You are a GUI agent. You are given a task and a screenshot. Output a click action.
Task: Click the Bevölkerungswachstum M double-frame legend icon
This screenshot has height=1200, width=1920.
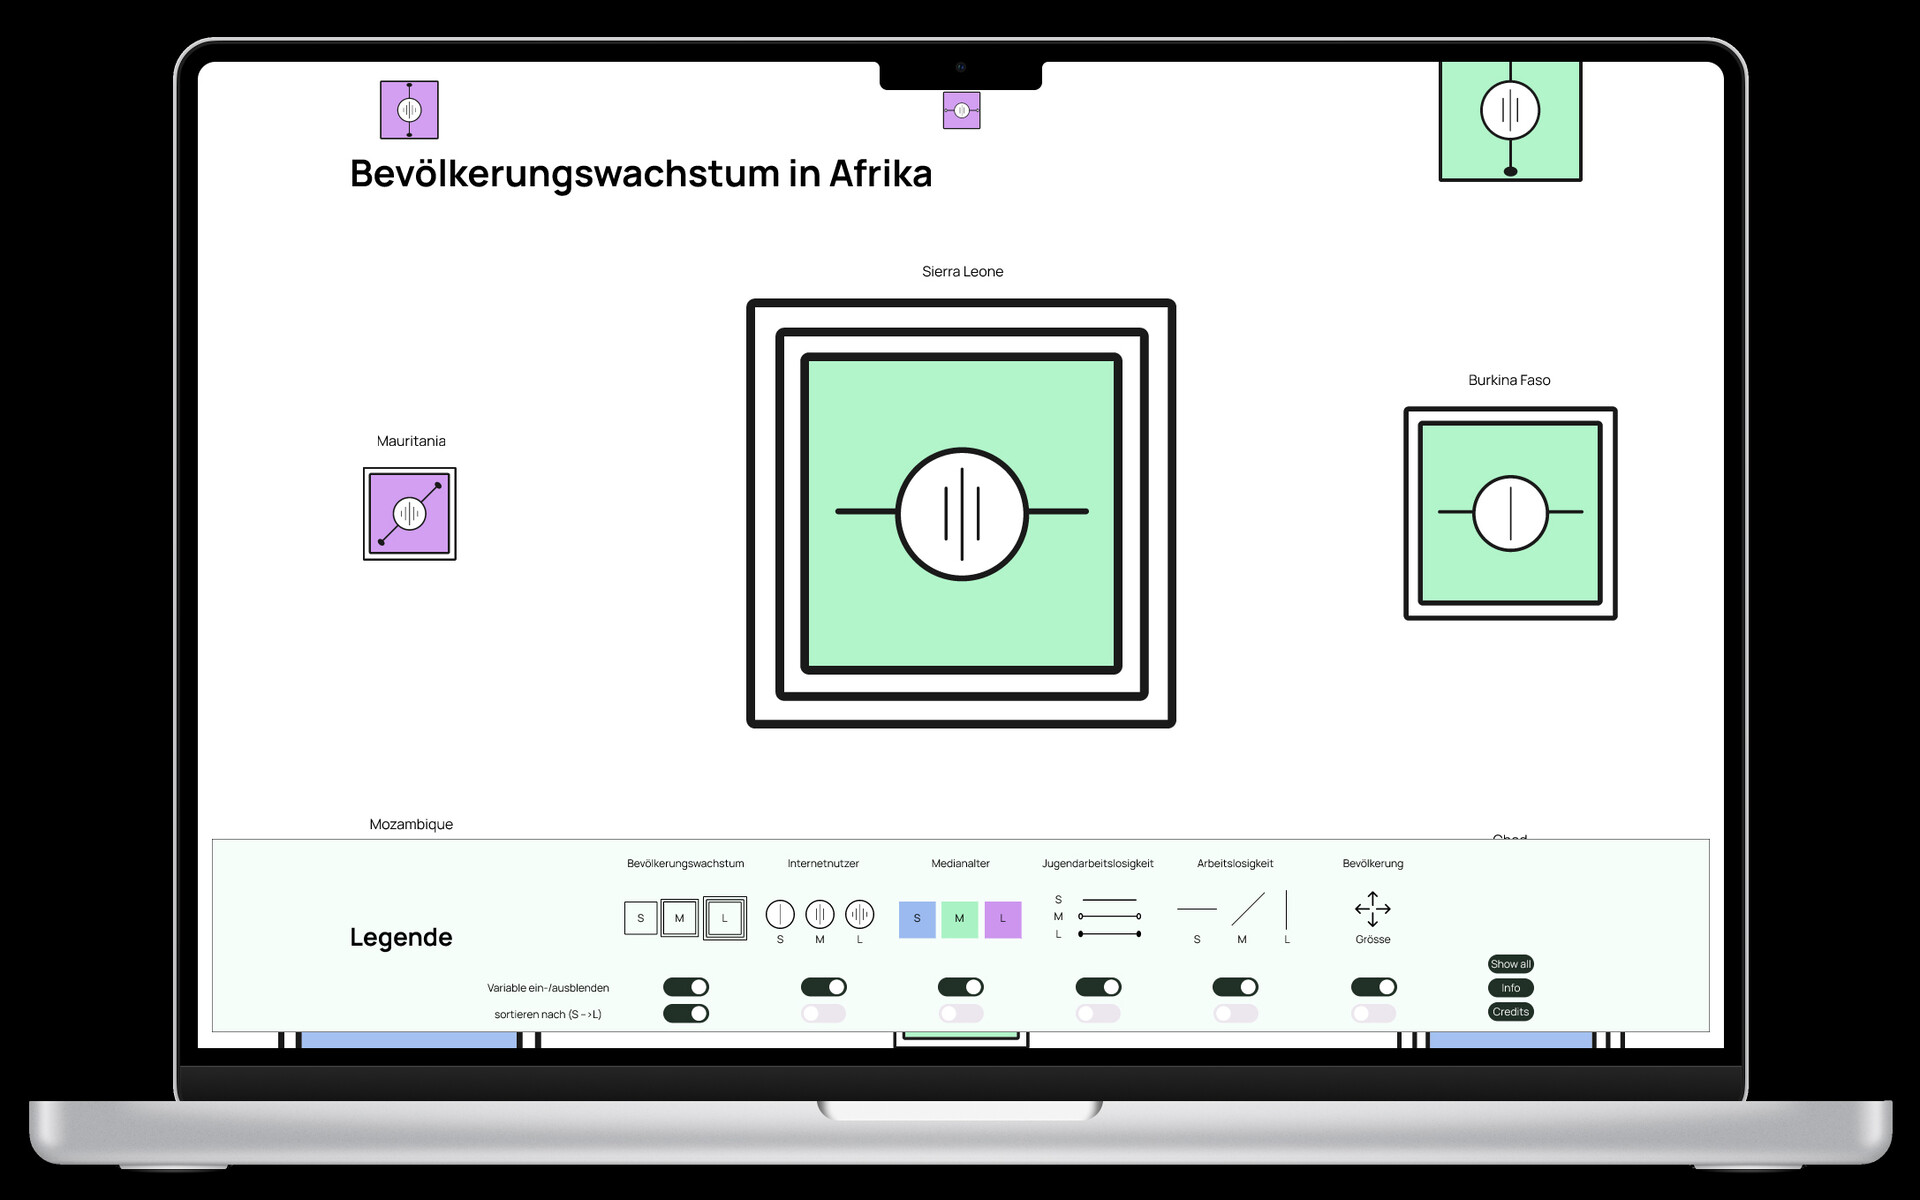coord(680,918)
